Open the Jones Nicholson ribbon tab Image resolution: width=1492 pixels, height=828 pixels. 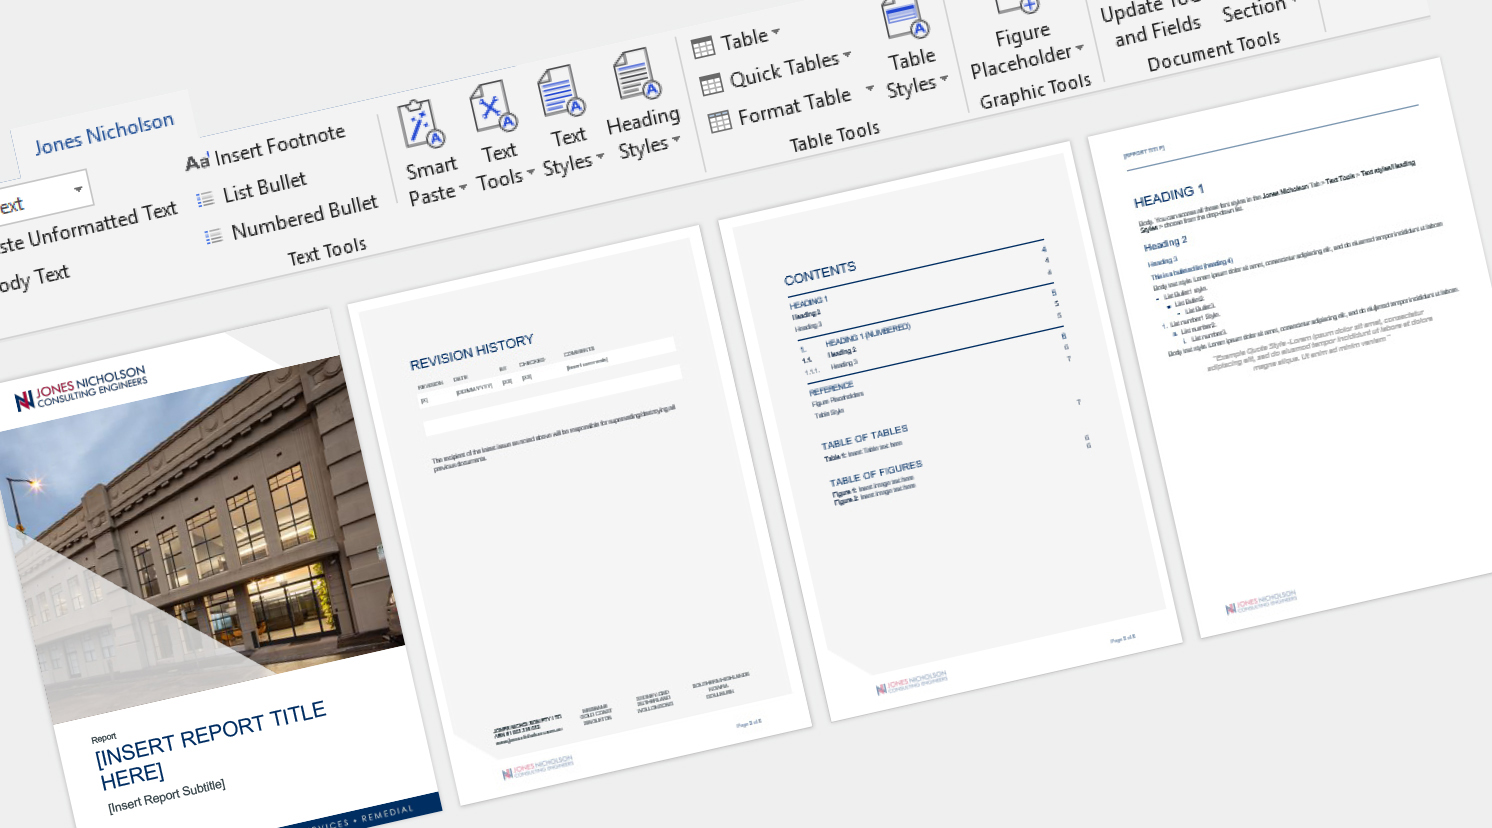pyautogui.click(x=104, y=133)
